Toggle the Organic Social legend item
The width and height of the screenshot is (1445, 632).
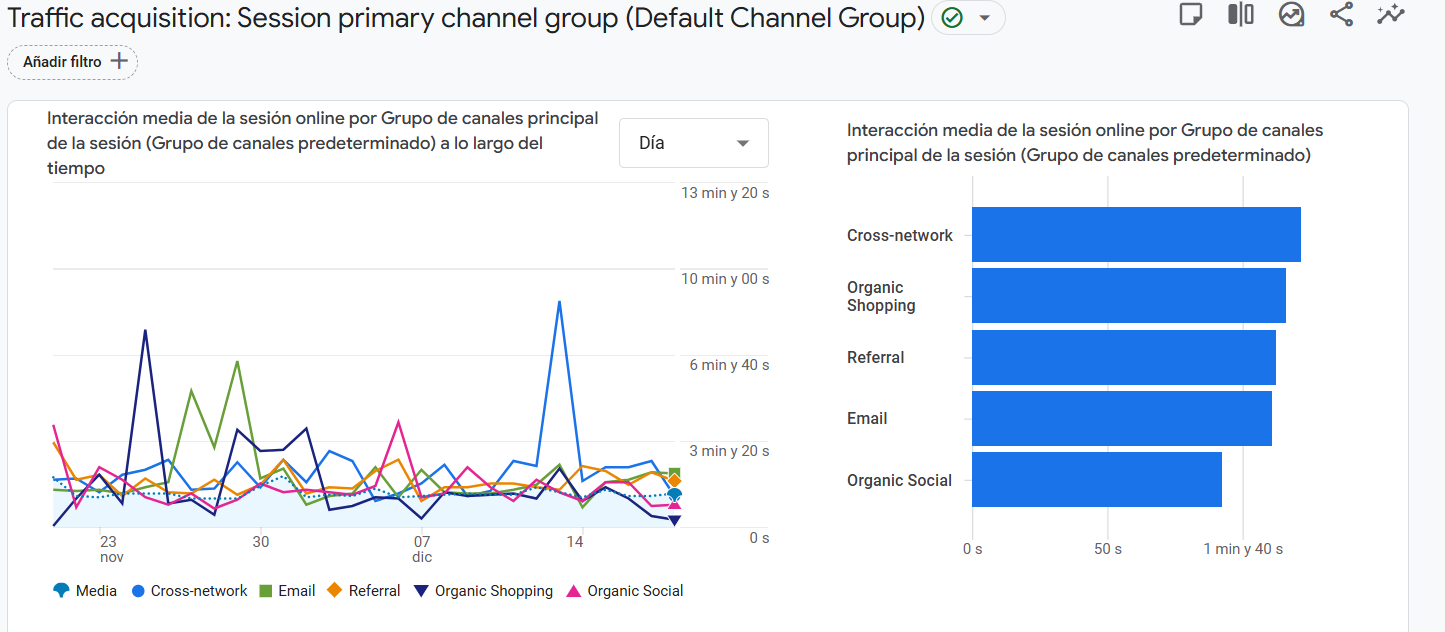point(625,591)
